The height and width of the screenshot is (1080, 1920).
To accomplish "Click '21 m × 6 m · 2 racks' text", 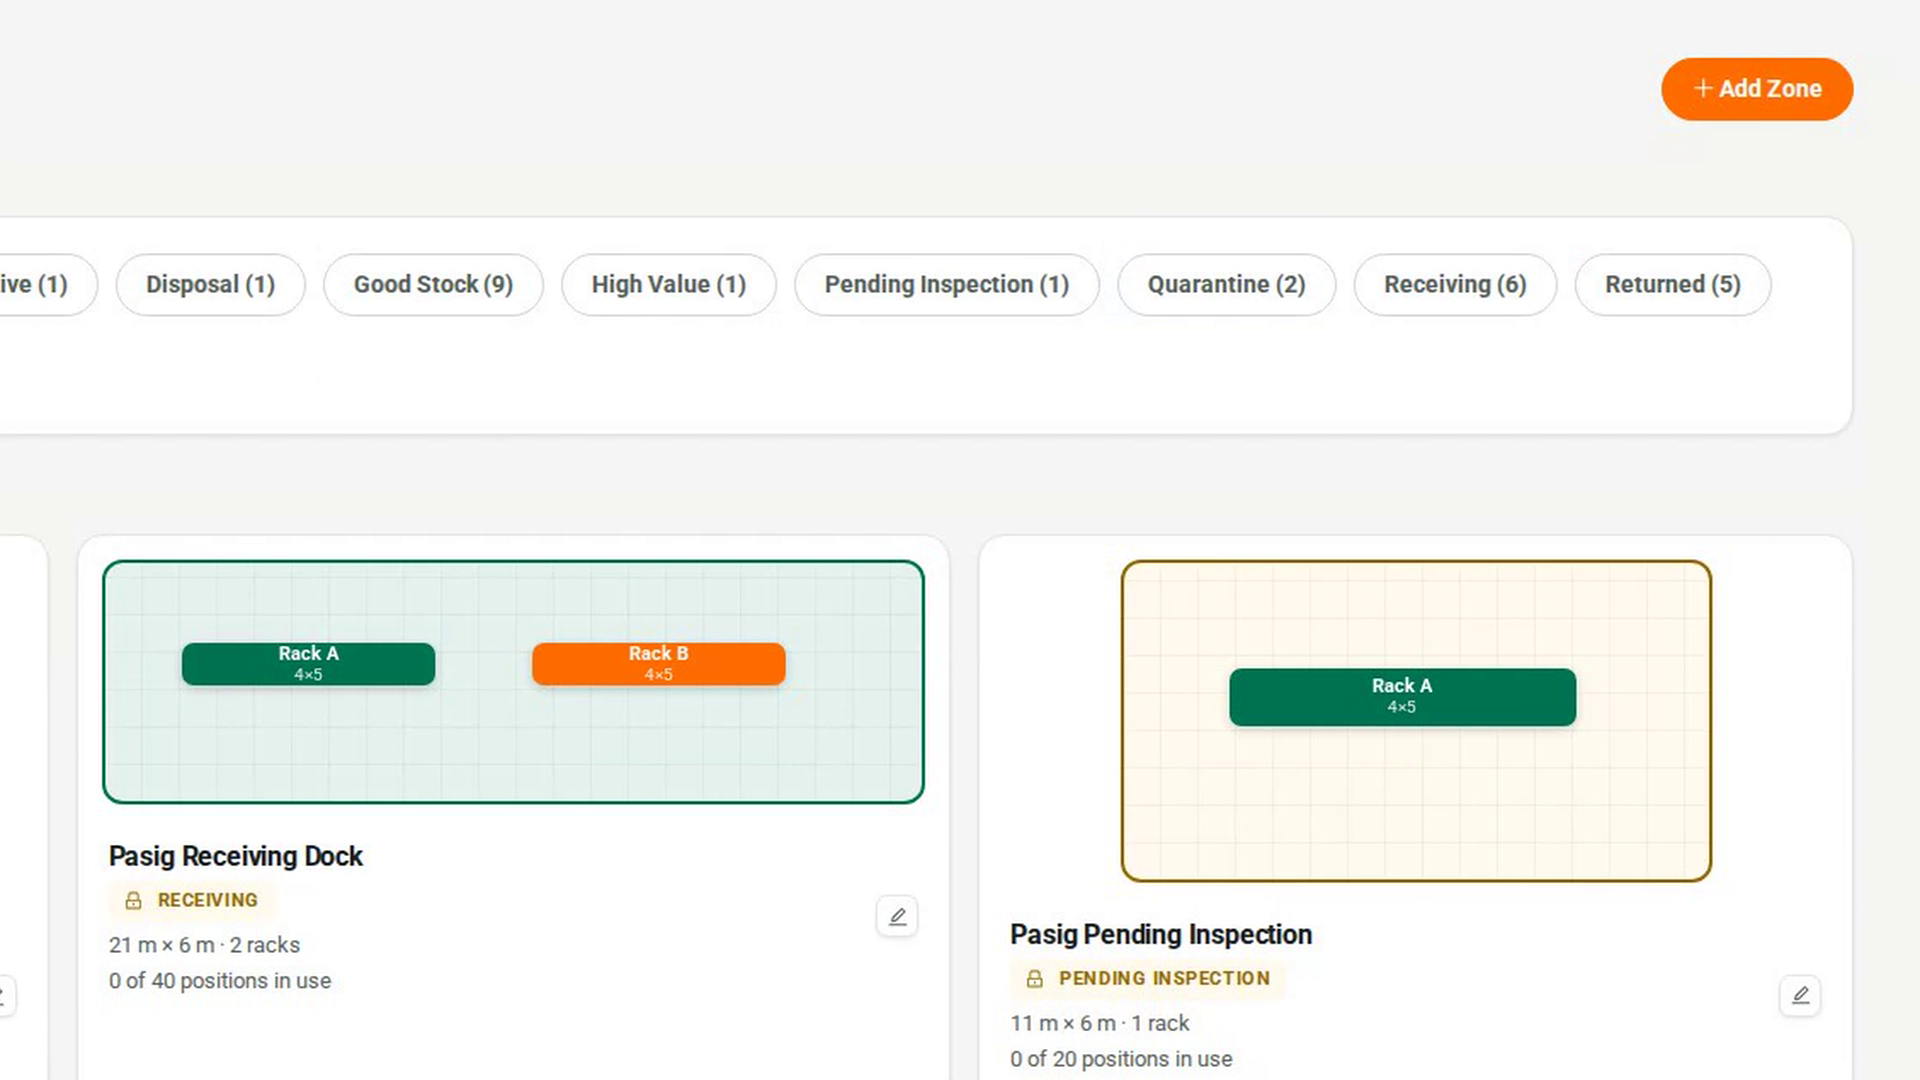I will pyautogui.click(x=204, y=945).
